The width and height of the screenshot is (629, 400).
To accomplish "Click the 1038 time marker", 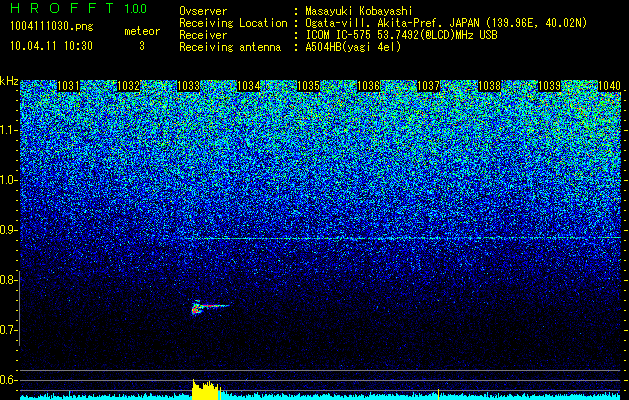I will [x=489, y=86].
